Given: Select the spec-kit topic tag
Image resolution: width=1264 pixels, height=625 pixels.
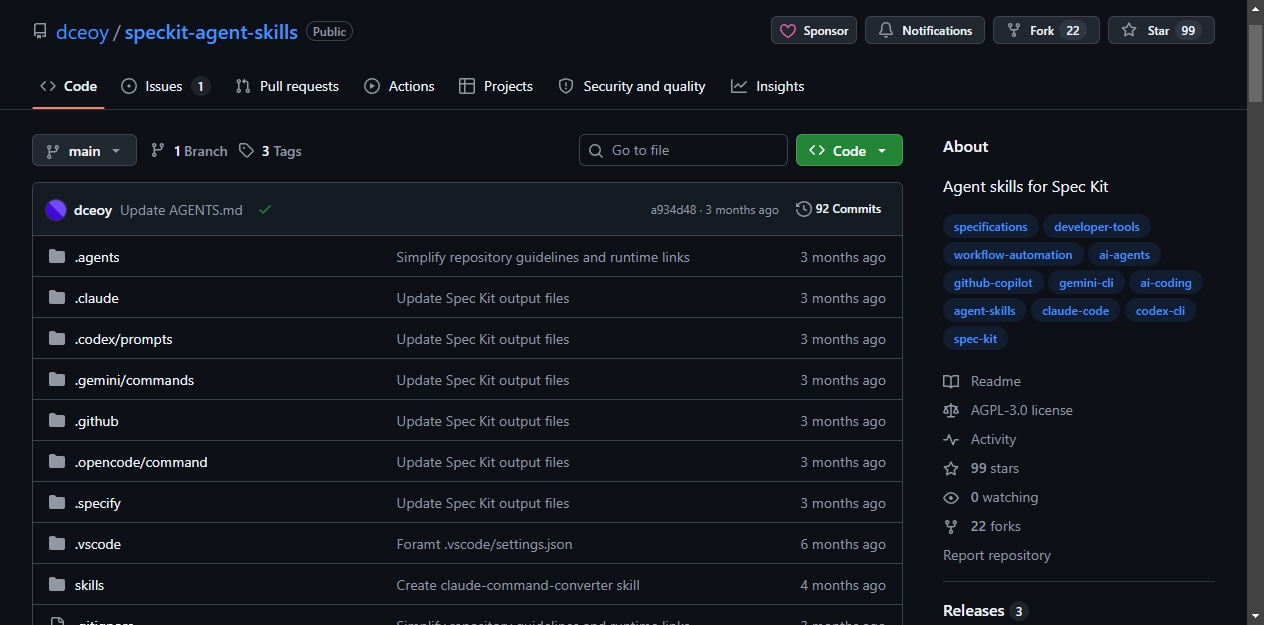Looking at the screenshot, I should (x=975, y=339).
